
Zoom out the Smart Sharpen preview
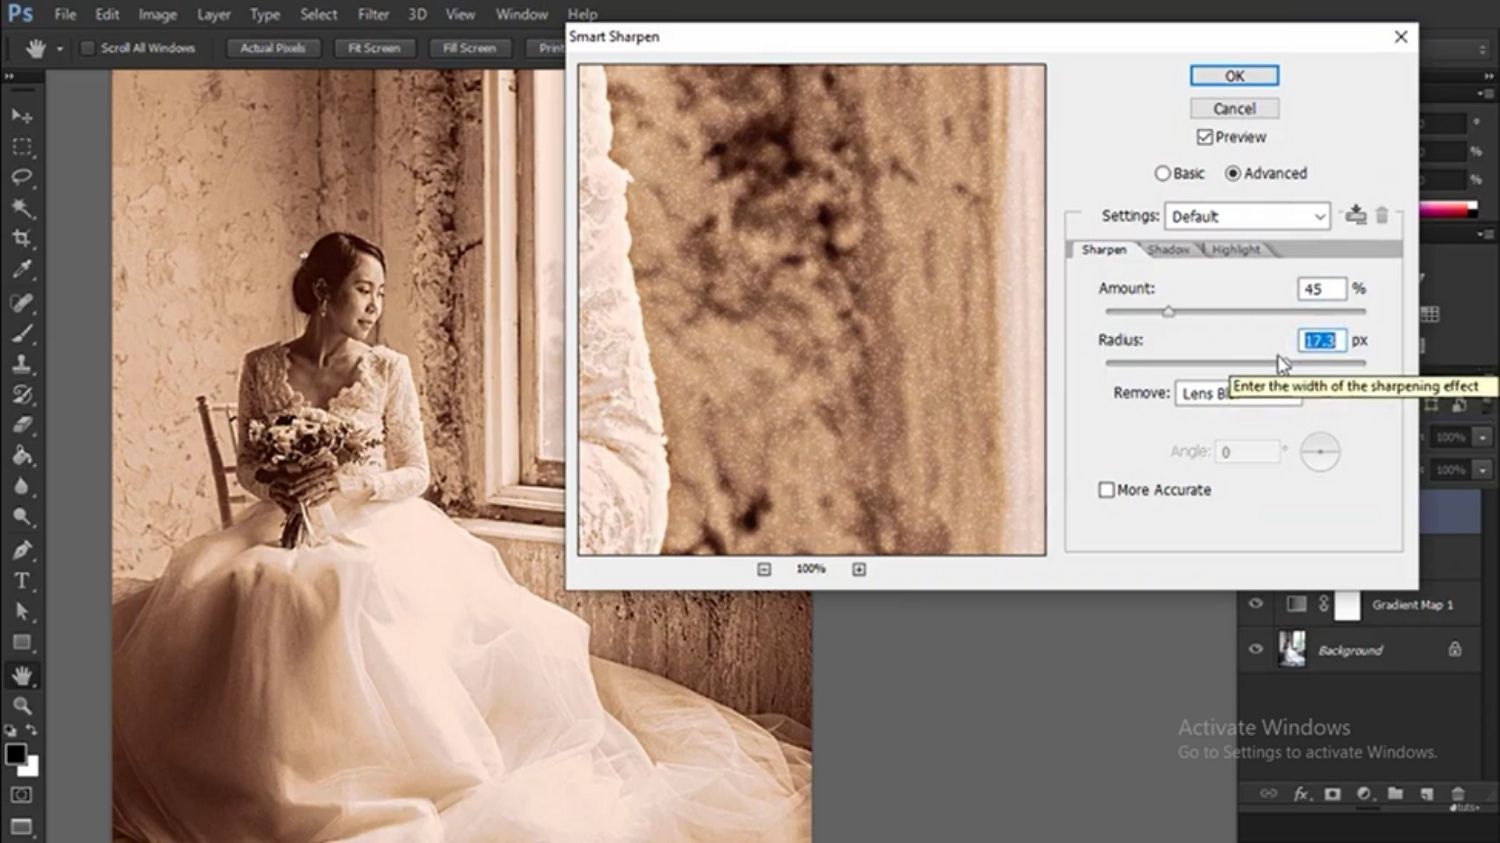pos(764,569)
